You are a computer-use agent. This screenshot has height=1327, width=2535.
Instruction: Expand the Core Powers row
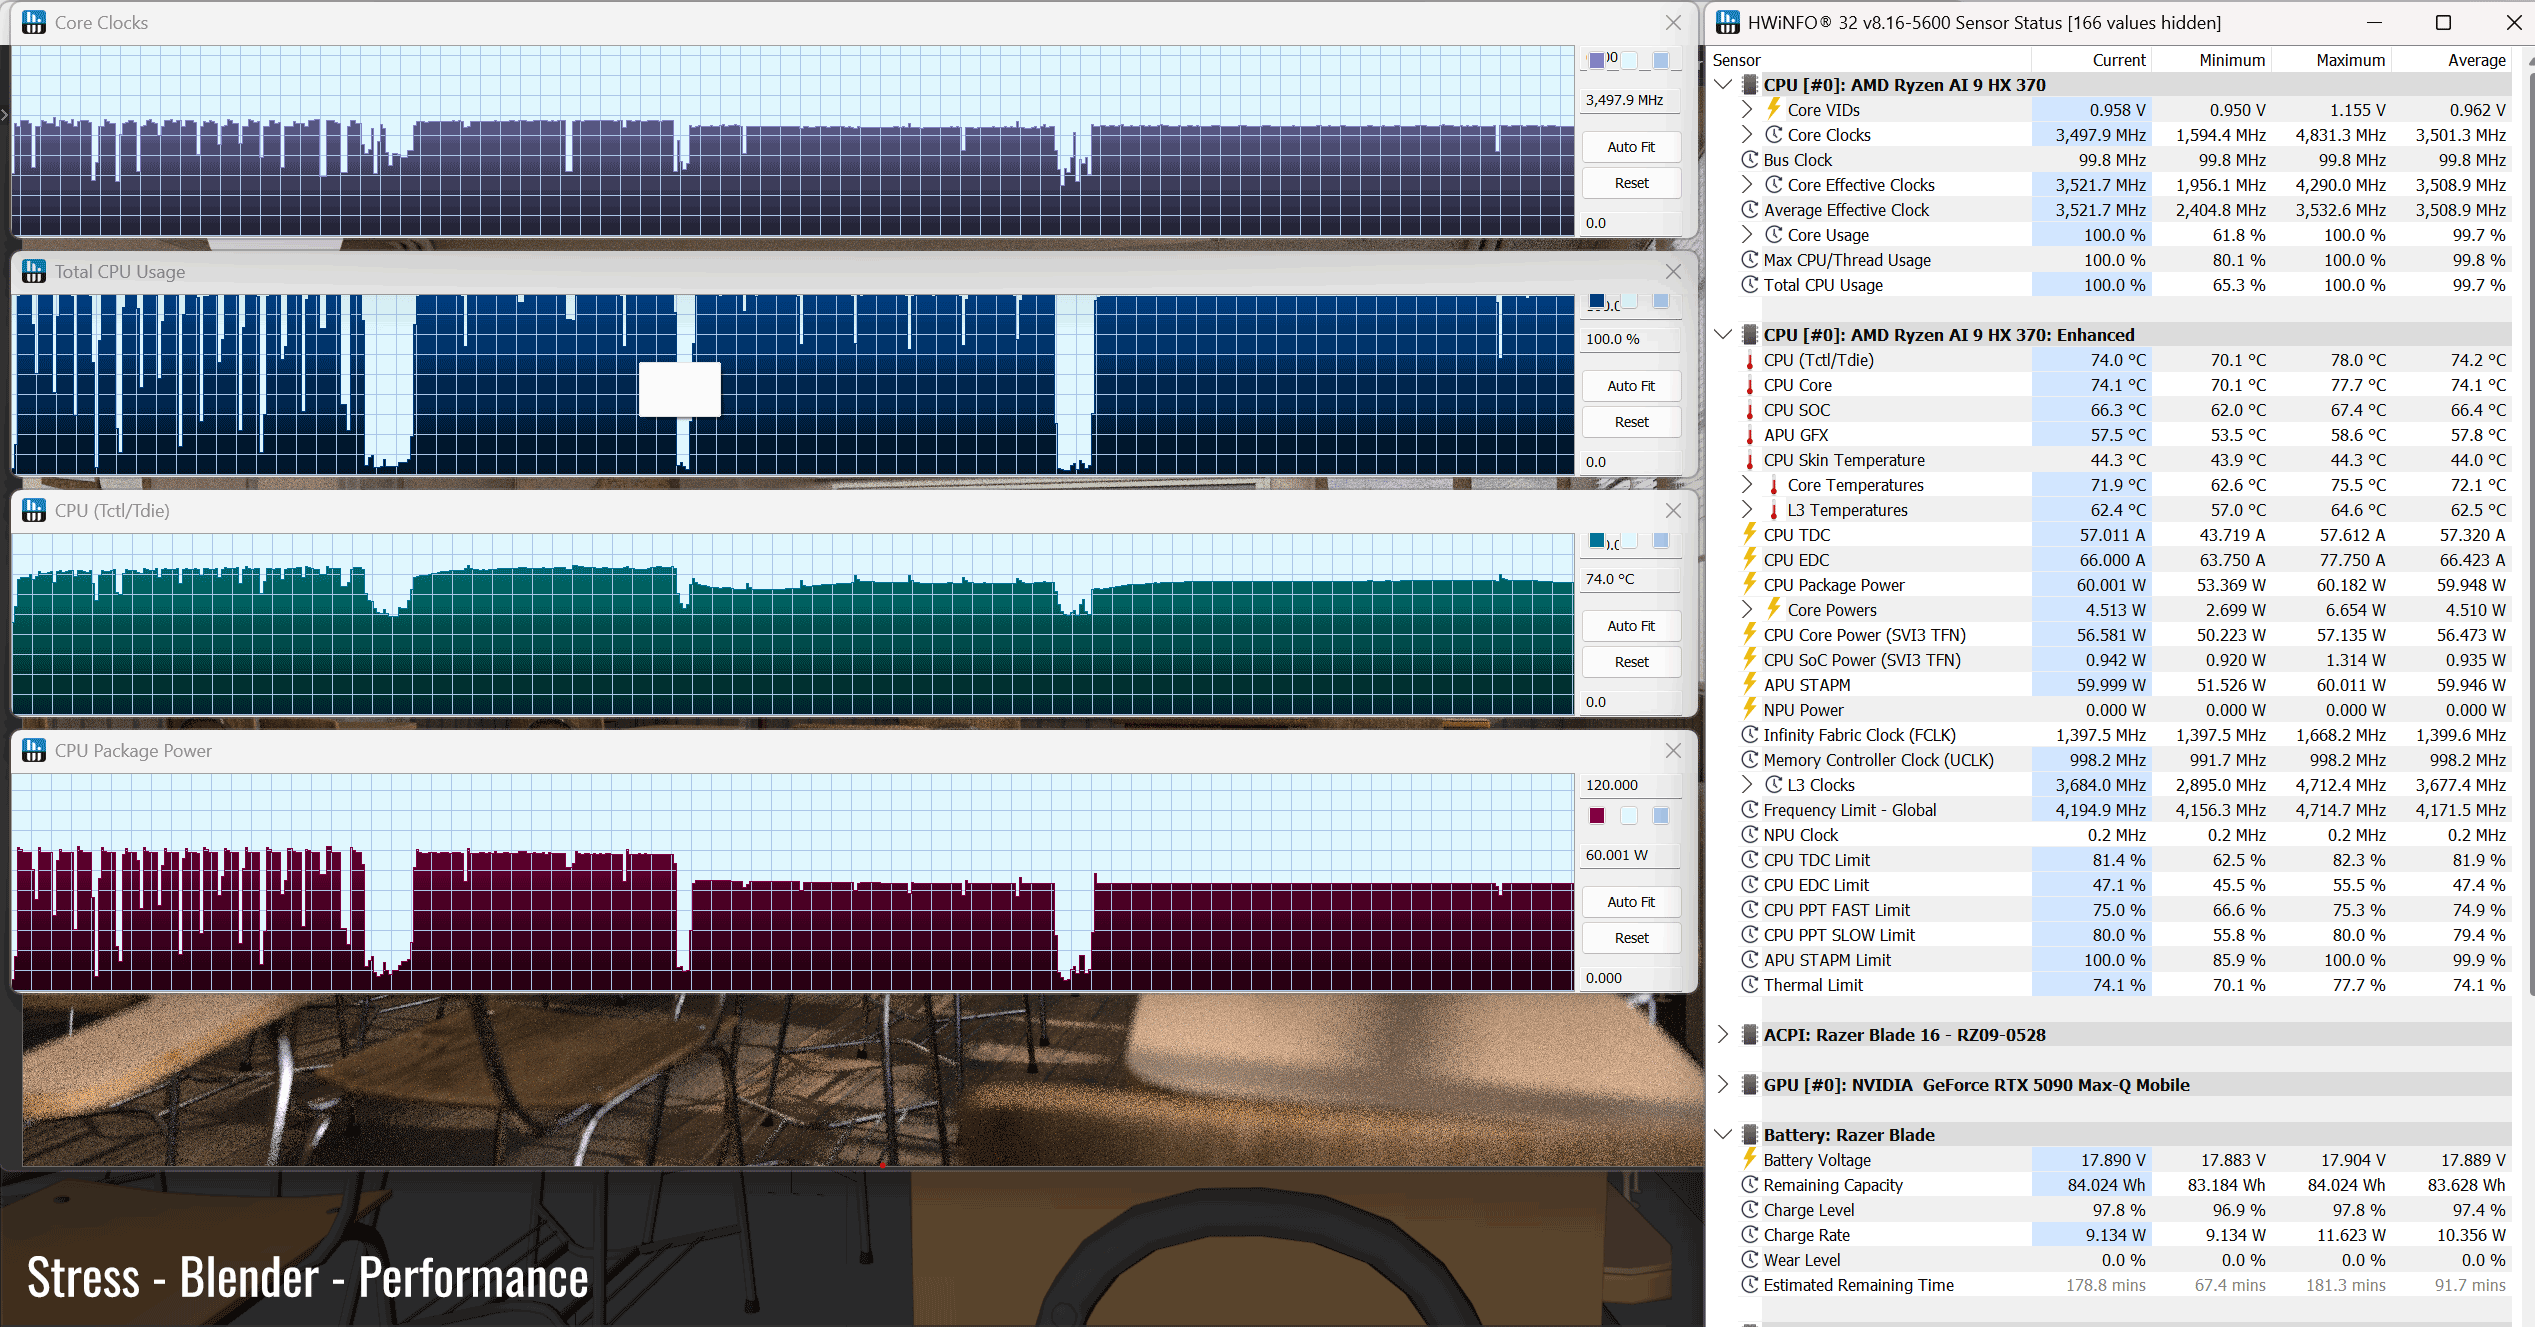coord(1747,610)
